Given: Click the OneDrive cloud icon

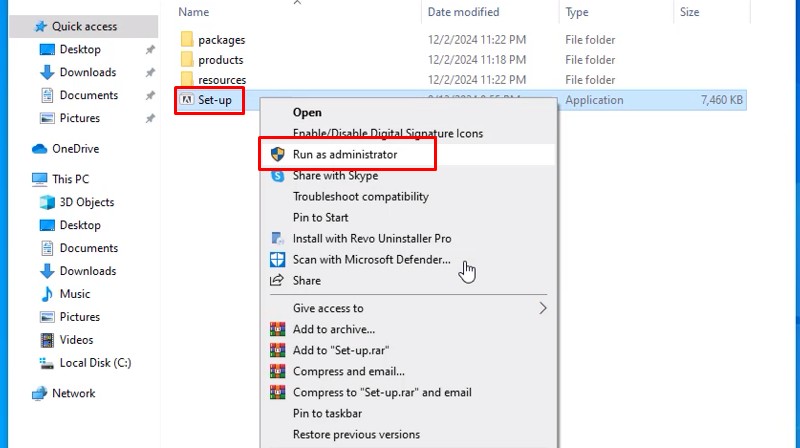Looking at the screenshot, I should click(40, 149).
